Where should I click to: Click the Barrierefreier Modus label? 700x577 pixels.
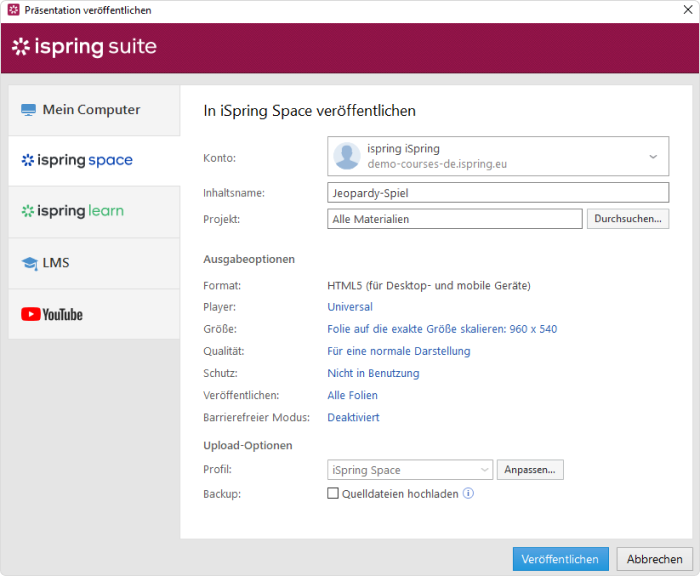coord(256,418)
